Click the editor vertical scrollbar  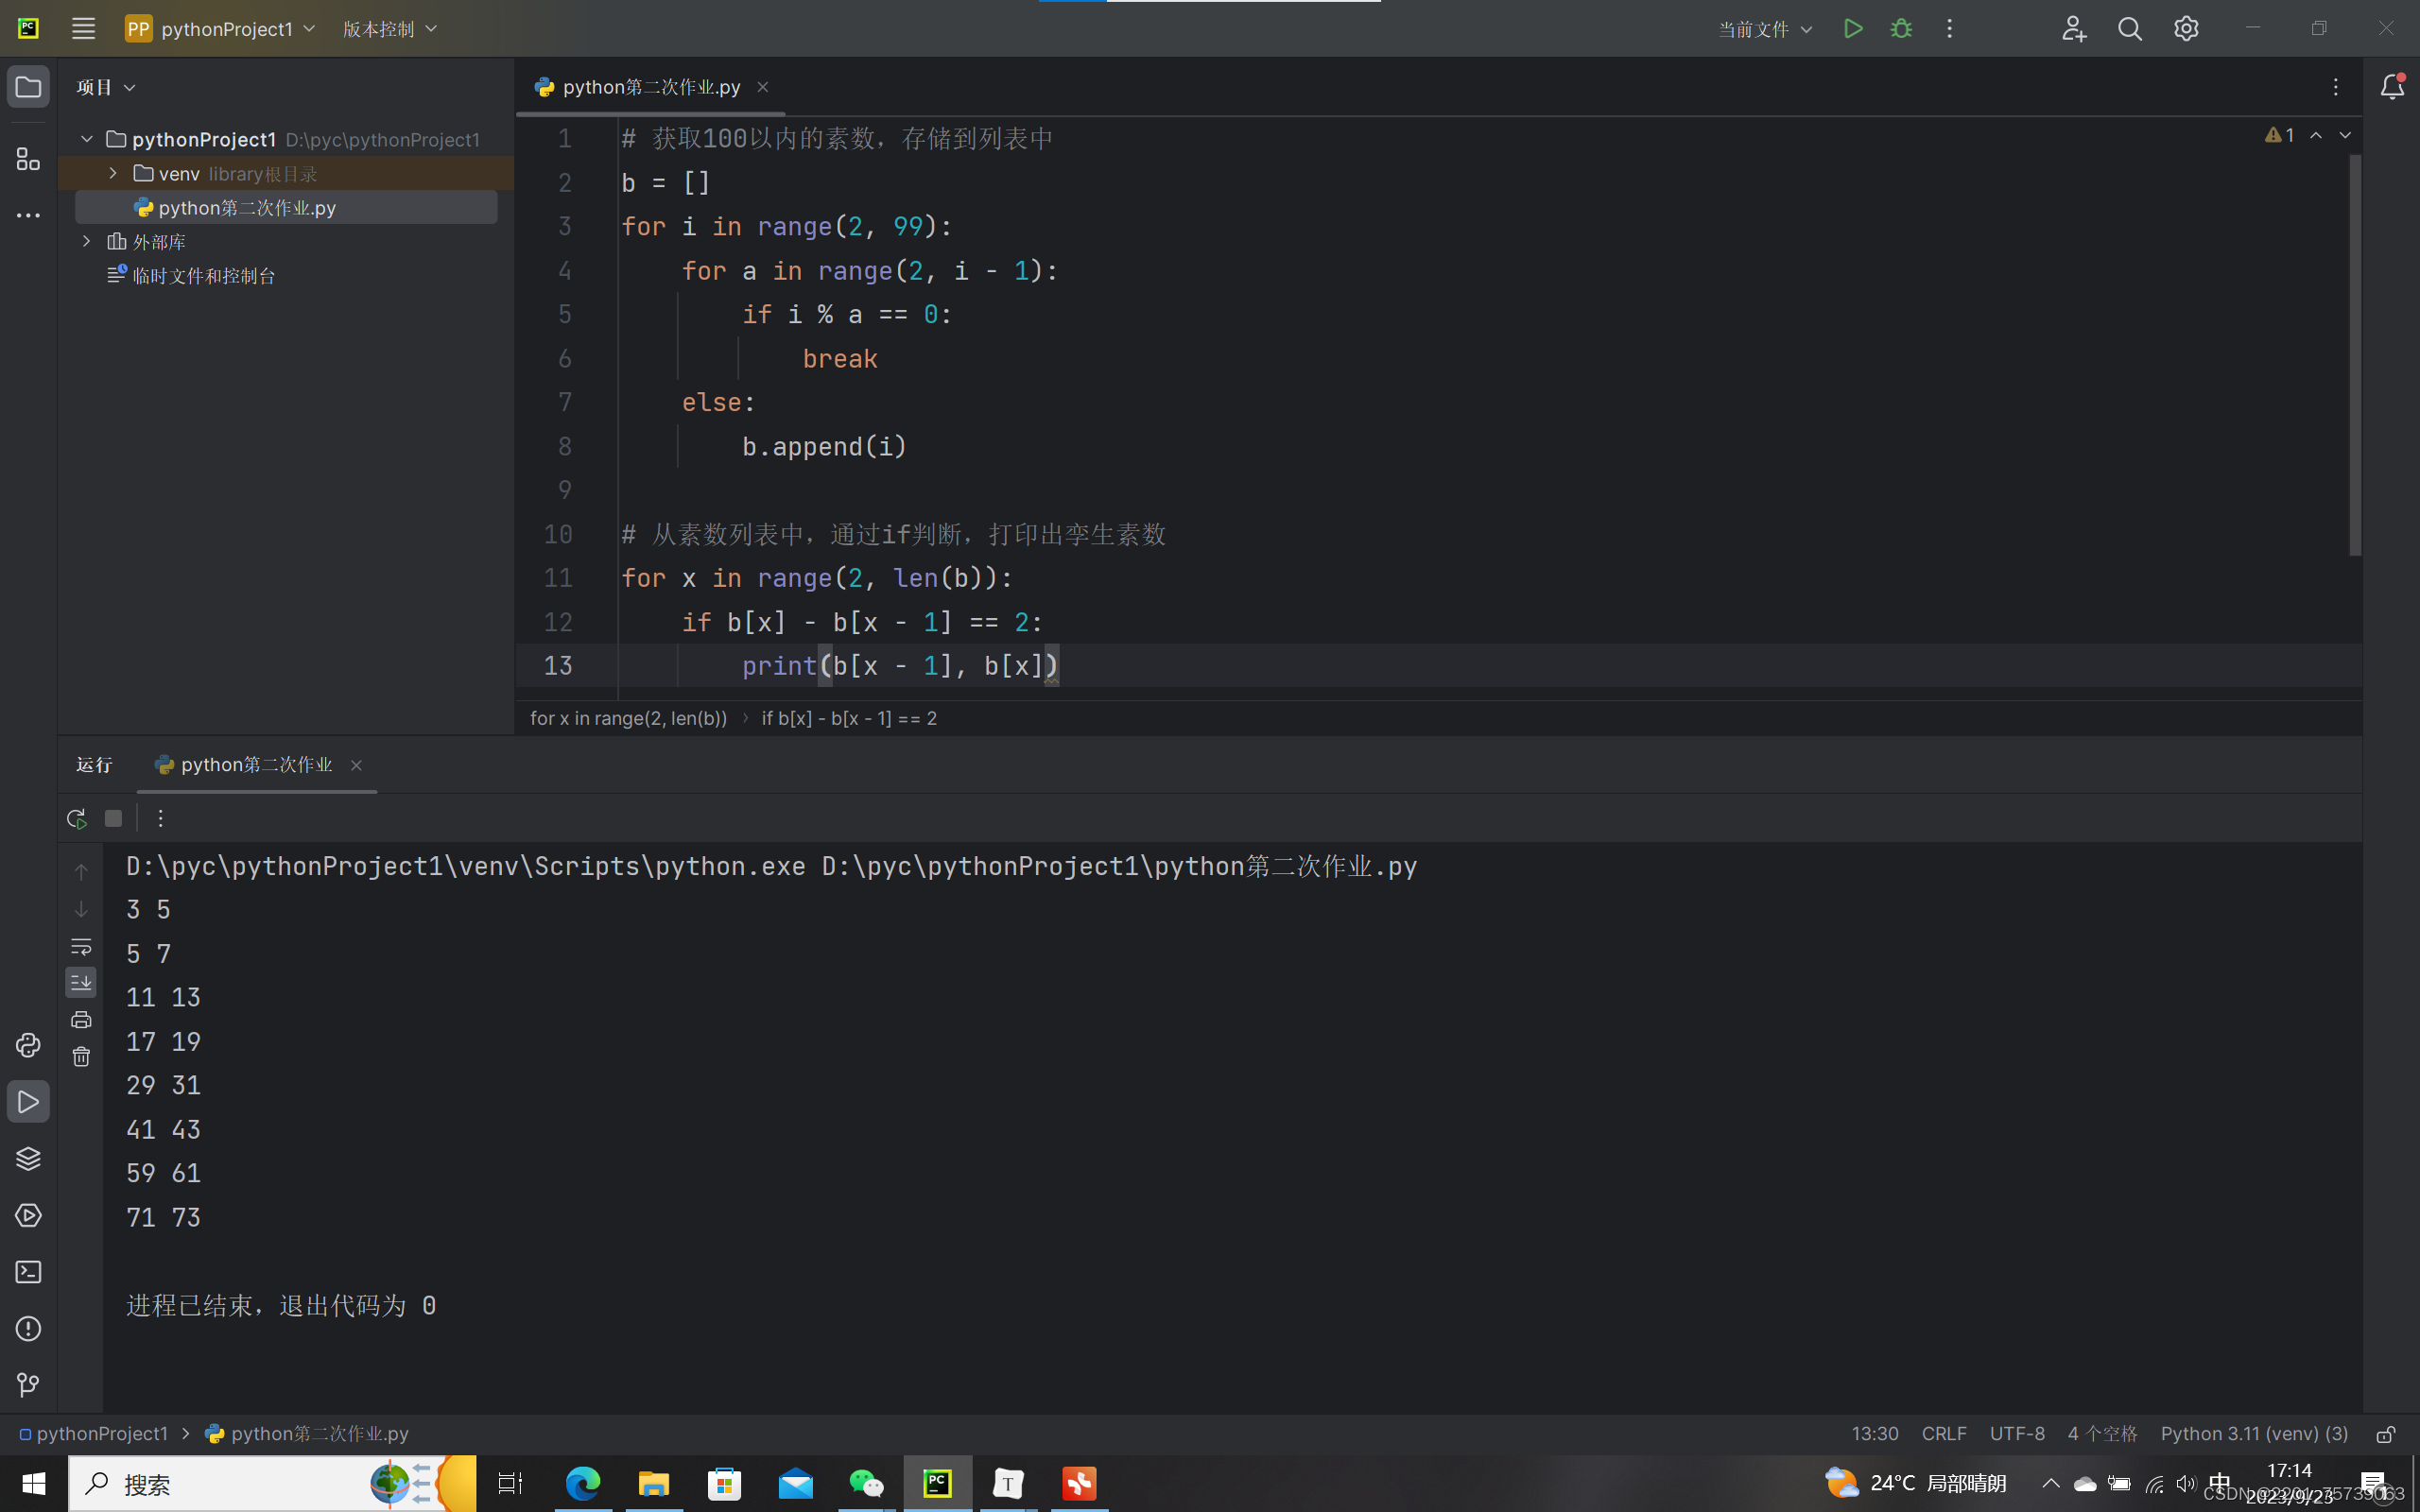tap(2355, 355)
